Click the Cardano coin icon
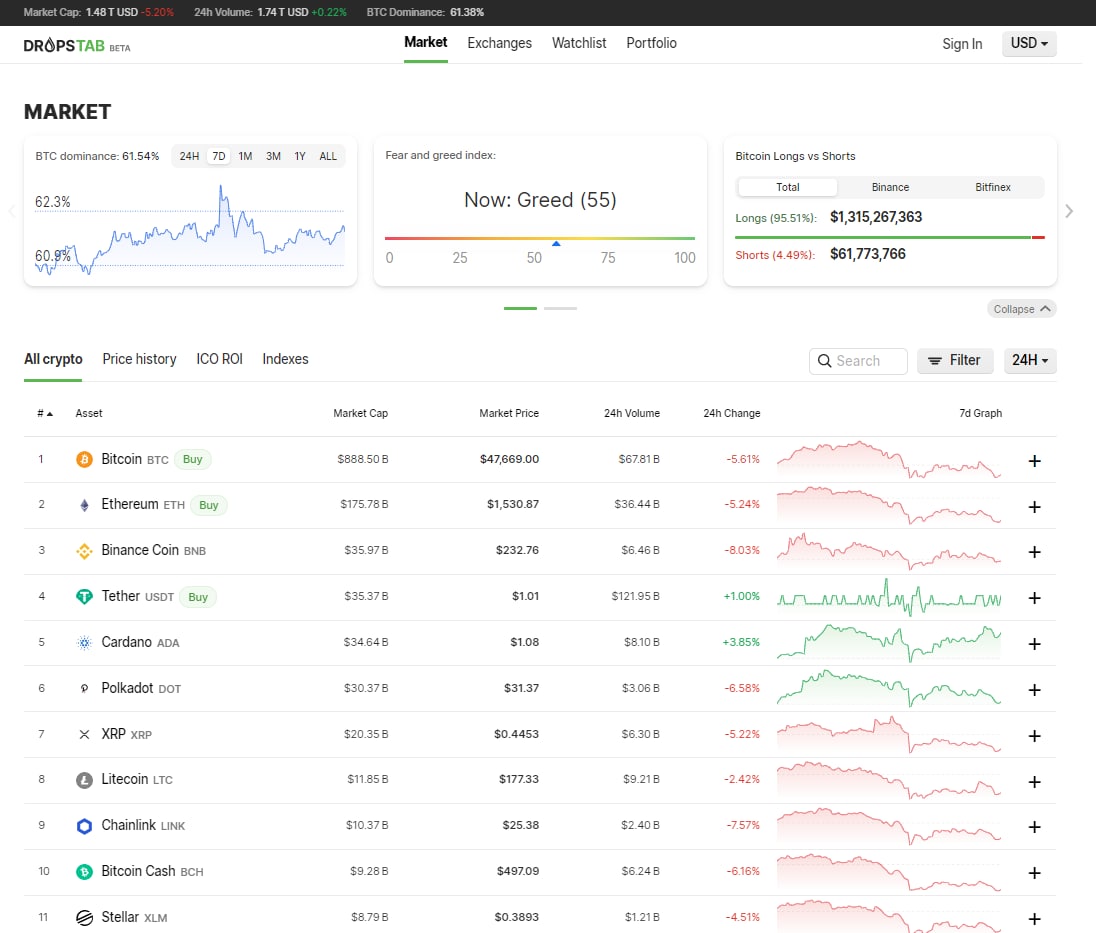The height and width of the screenshot is (933, 1096). (84, 643)
